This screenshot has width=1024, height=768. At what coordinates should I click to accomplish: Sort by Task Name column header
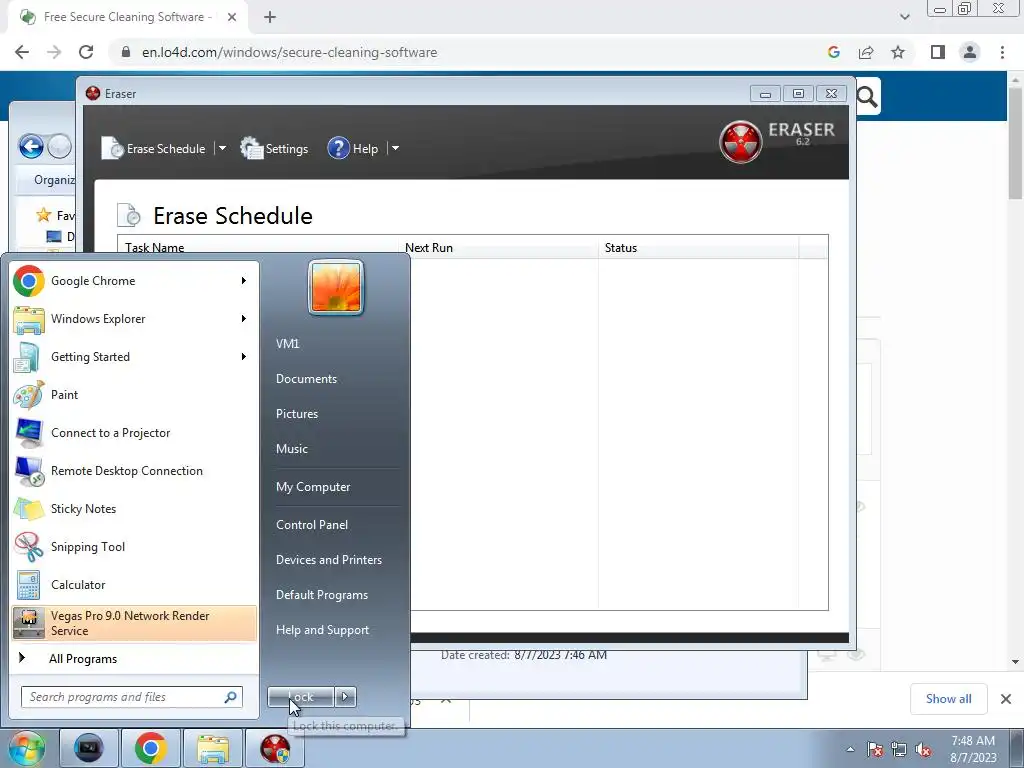(258, 248)
